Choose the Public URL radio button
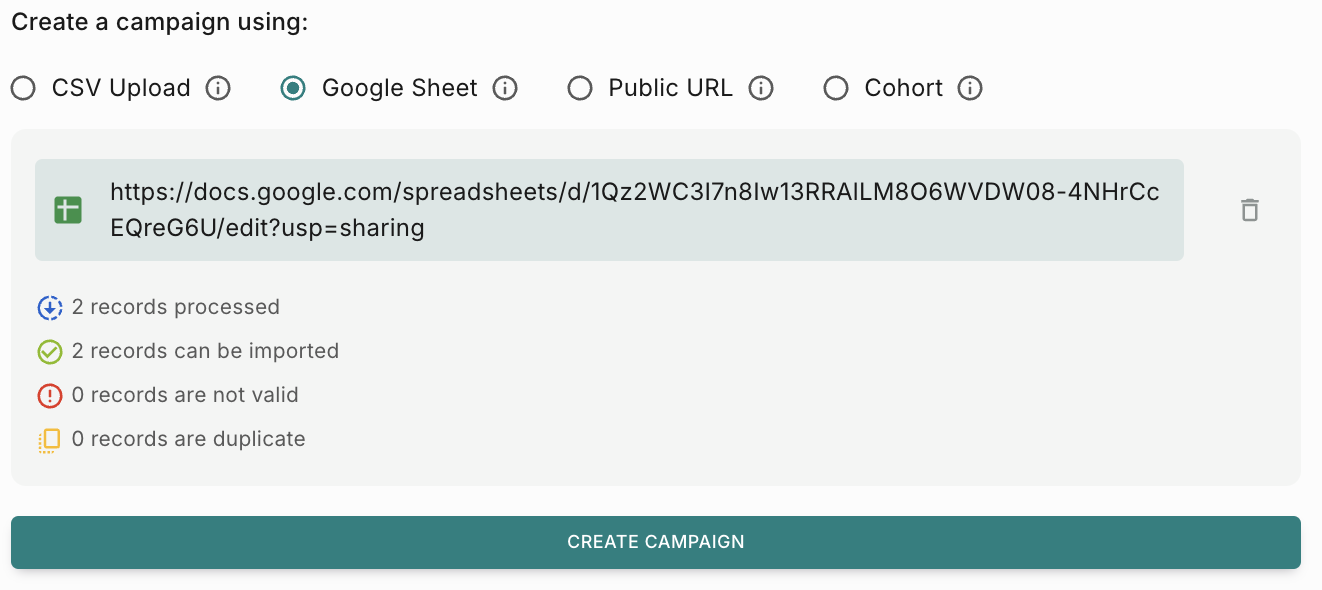The height and width of the screenshot is (590, 1322). [580, 89]
